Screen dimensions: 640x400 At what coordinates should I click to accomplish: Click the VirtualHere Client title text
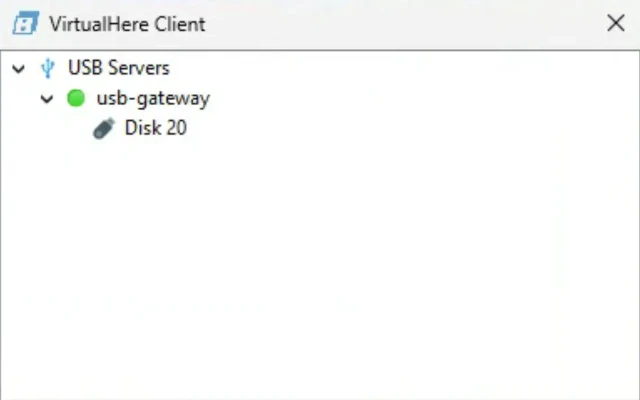pyautogui.click(x=126, y=23)
